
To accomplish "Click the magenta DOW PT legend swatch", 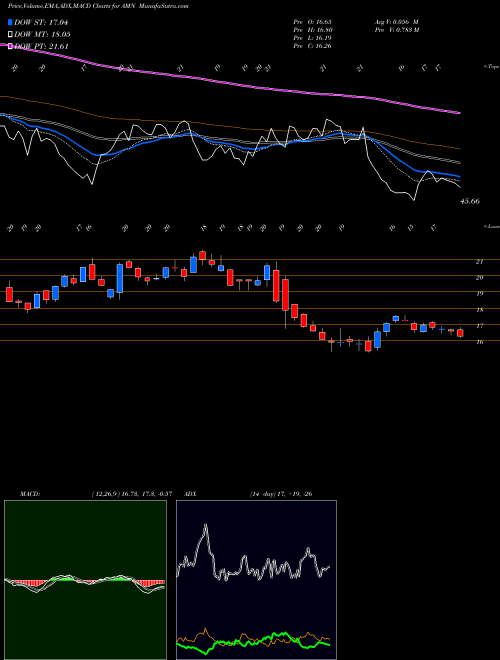I will click(x=11, y=46).
